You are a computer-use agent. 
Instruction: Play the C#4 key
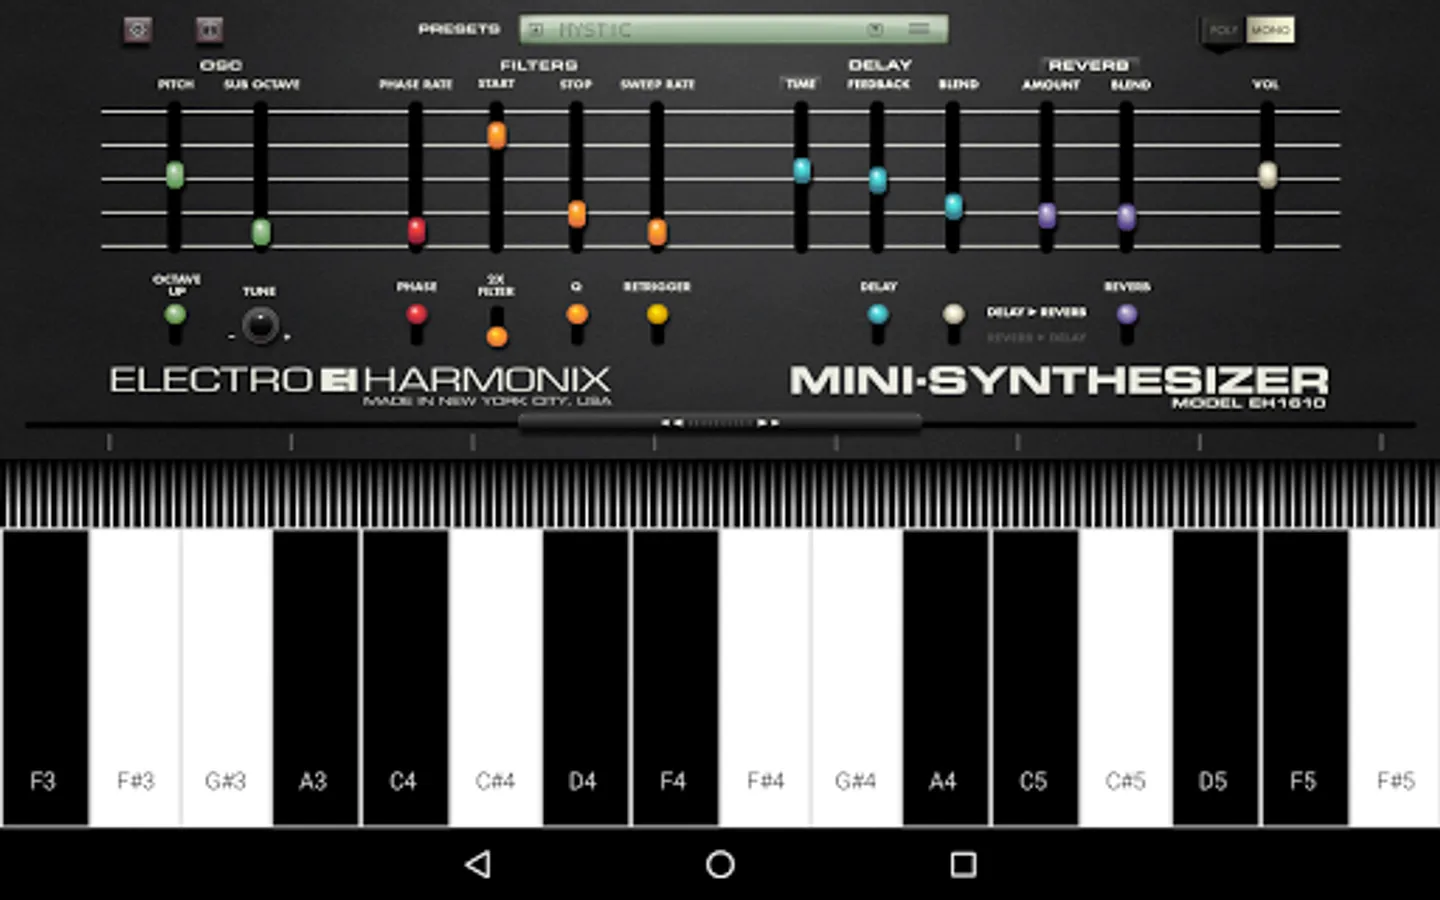[496, 678]
